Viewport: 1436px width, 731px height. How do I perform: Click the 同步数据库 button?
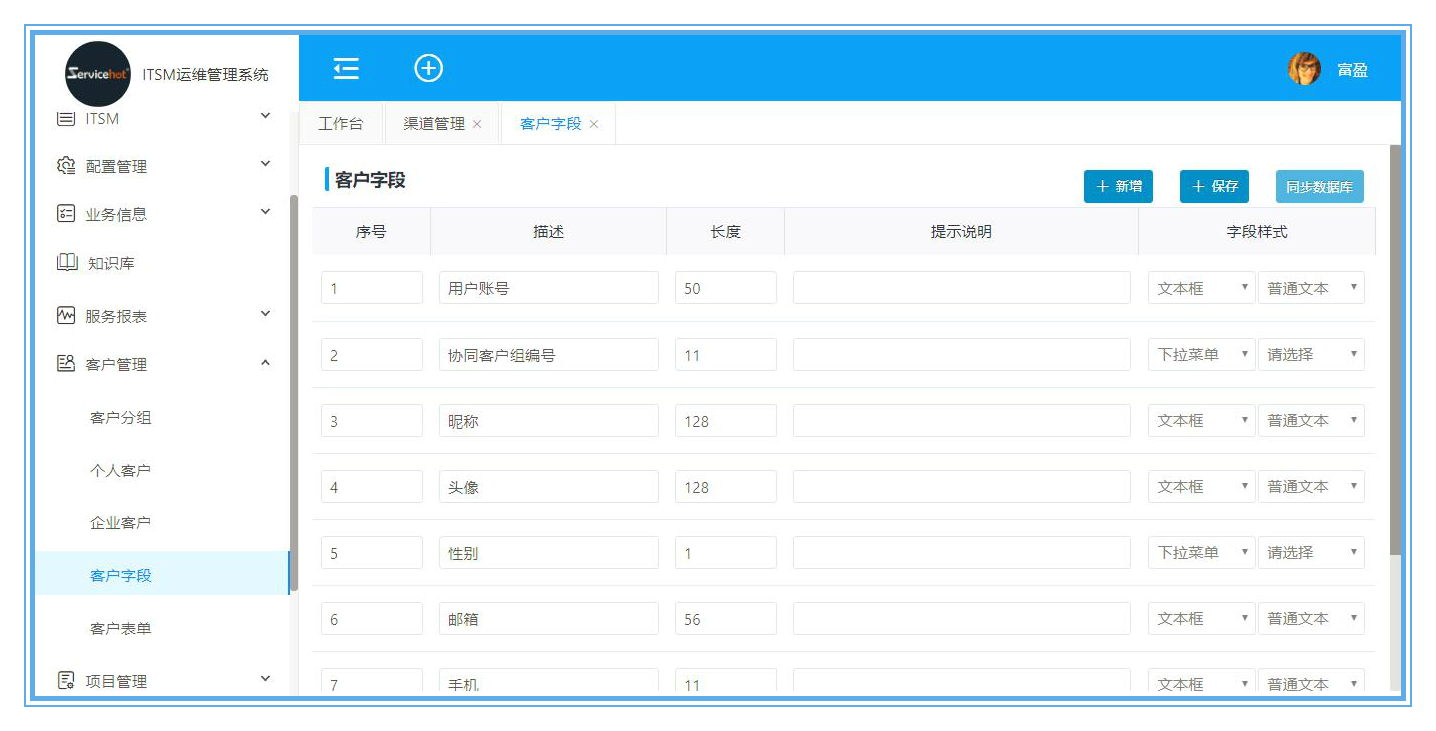pyautogui.click(x=1319, y=186)
